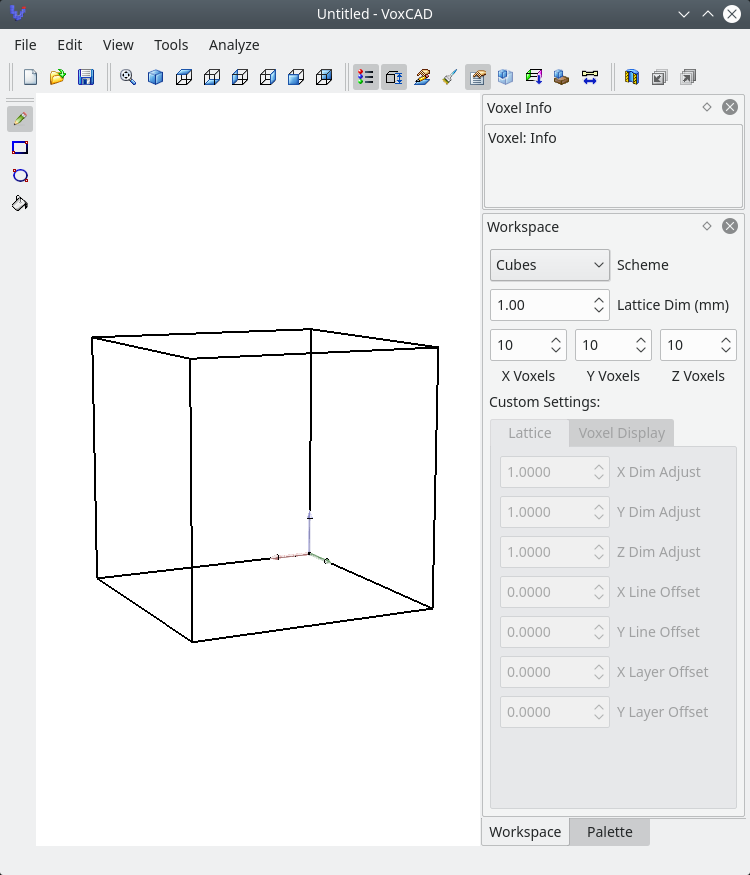Image resolution: width=750 pixels, height=875 pixels.
Task: Float the Workspace panel
Action: [x=707, y=226]
